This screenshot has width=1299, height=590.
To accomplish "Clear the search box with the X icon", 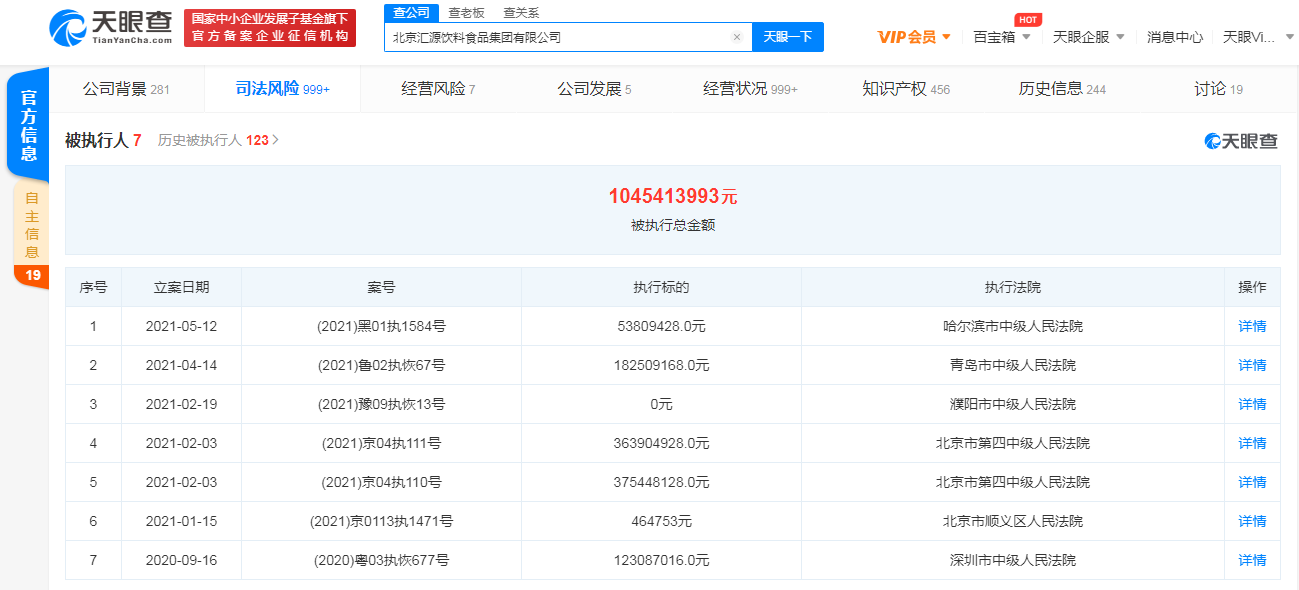I will [x=737, y=36].
